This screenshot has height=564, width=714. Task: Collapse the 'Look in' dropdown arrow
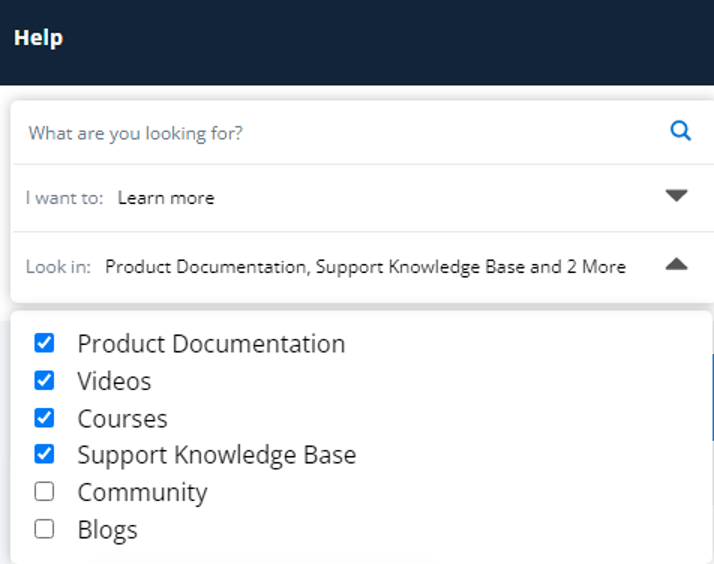point(676,264)
